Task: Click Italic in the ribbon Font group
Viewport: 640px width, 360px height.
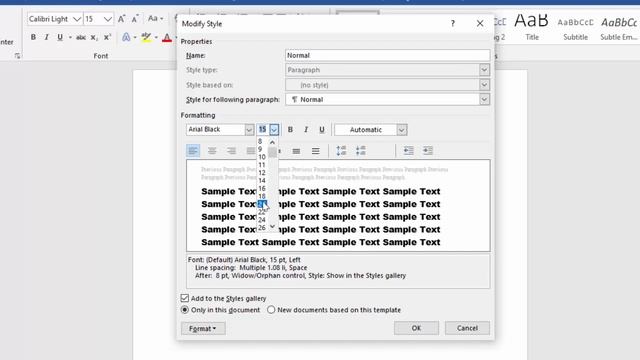Action: (47, 37)
